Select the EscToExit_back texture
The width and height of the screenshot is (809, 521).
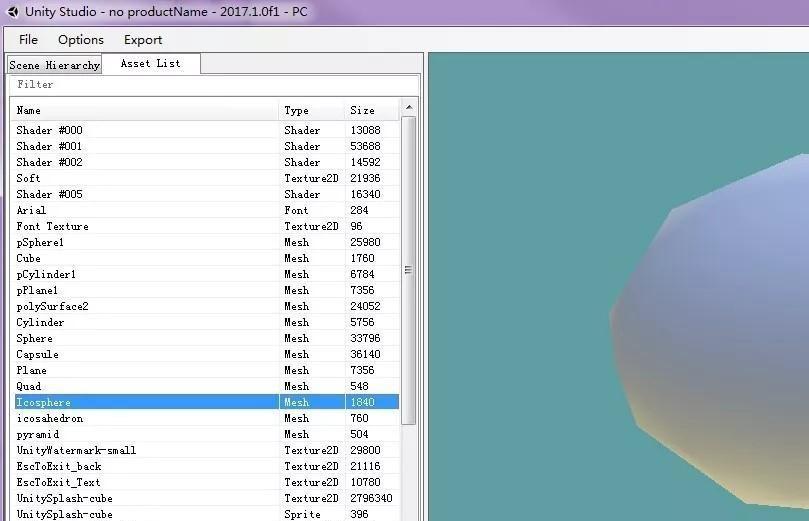point(206,466)
